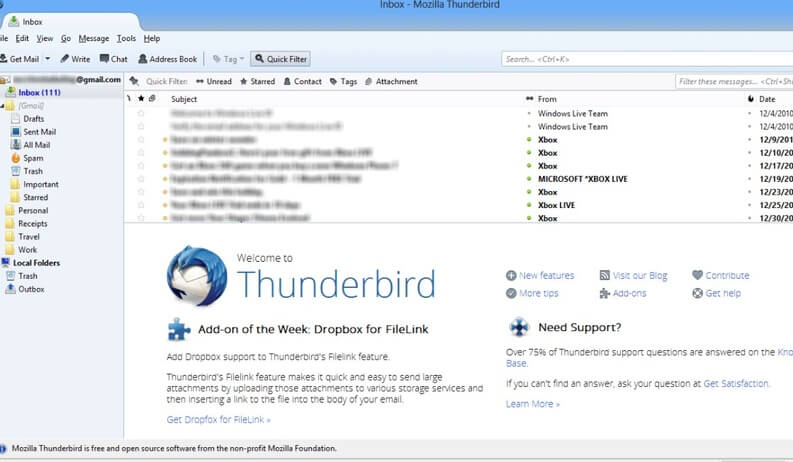Sort by attachment column header icon

[152, 99]
